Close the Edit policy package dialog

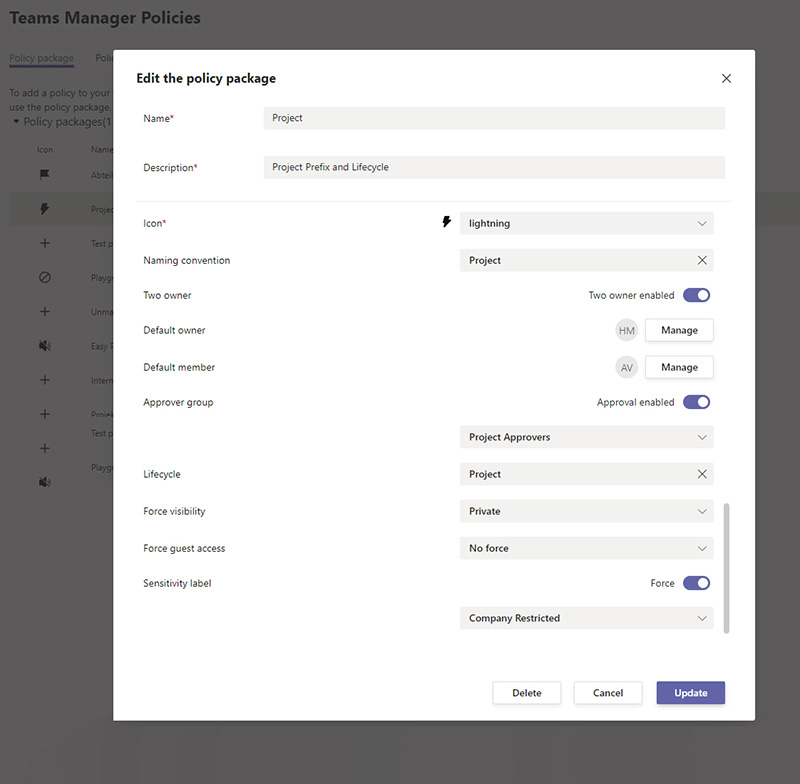tap(726, 79)
